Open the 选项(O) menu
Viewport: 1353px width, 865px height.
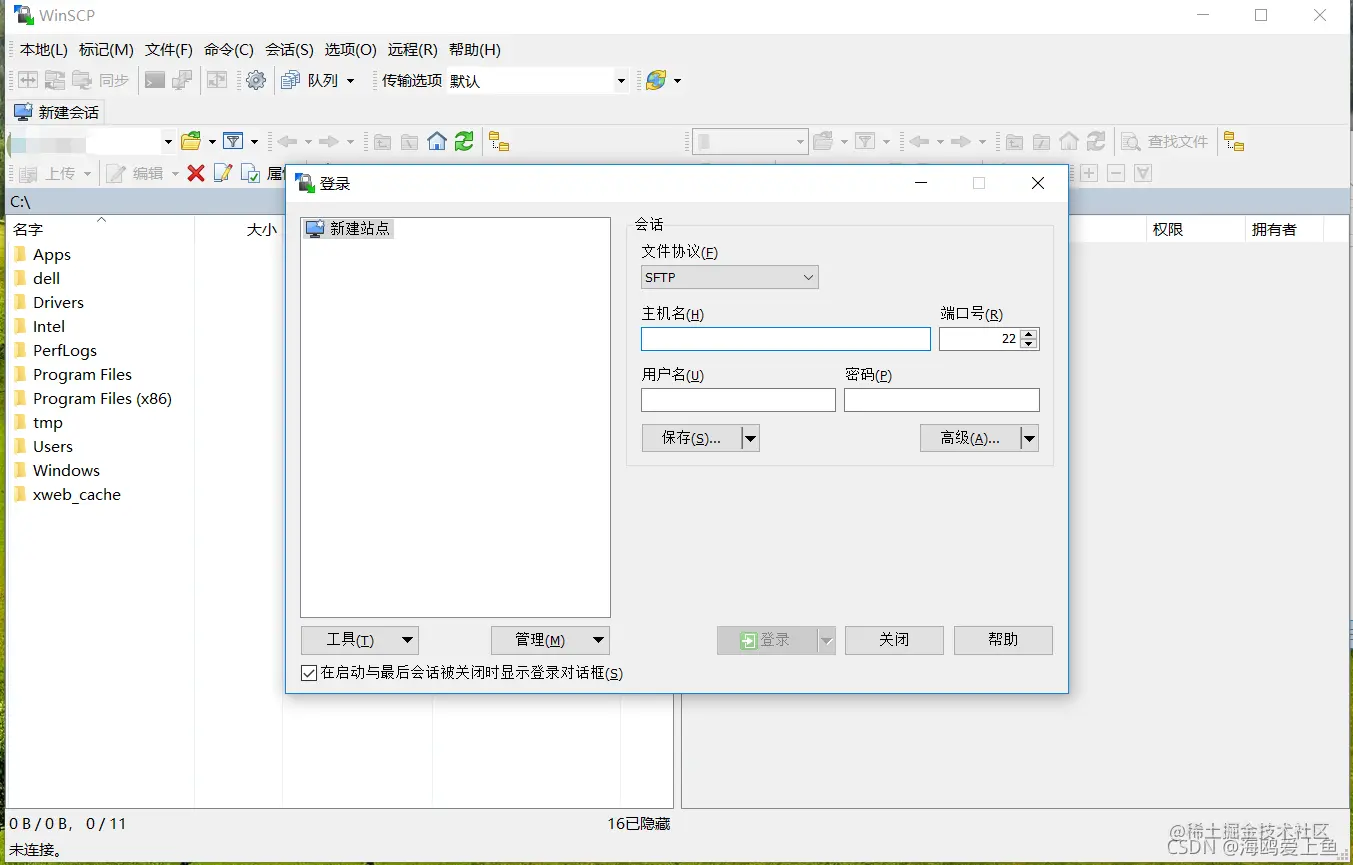coord(350,49)
